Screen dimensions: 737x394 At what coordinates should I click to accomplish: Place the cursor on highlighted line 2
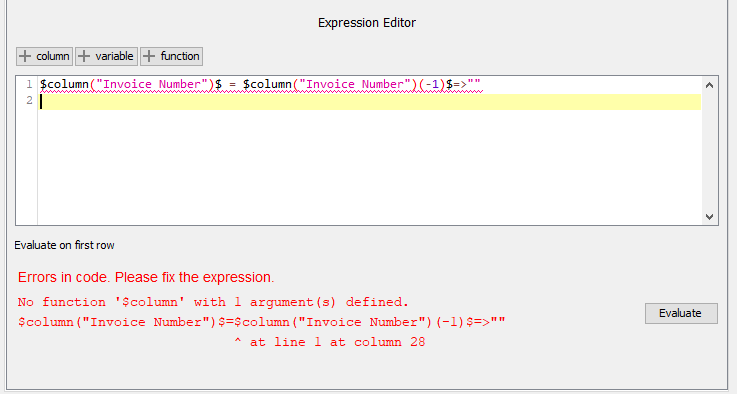[370, 102]
